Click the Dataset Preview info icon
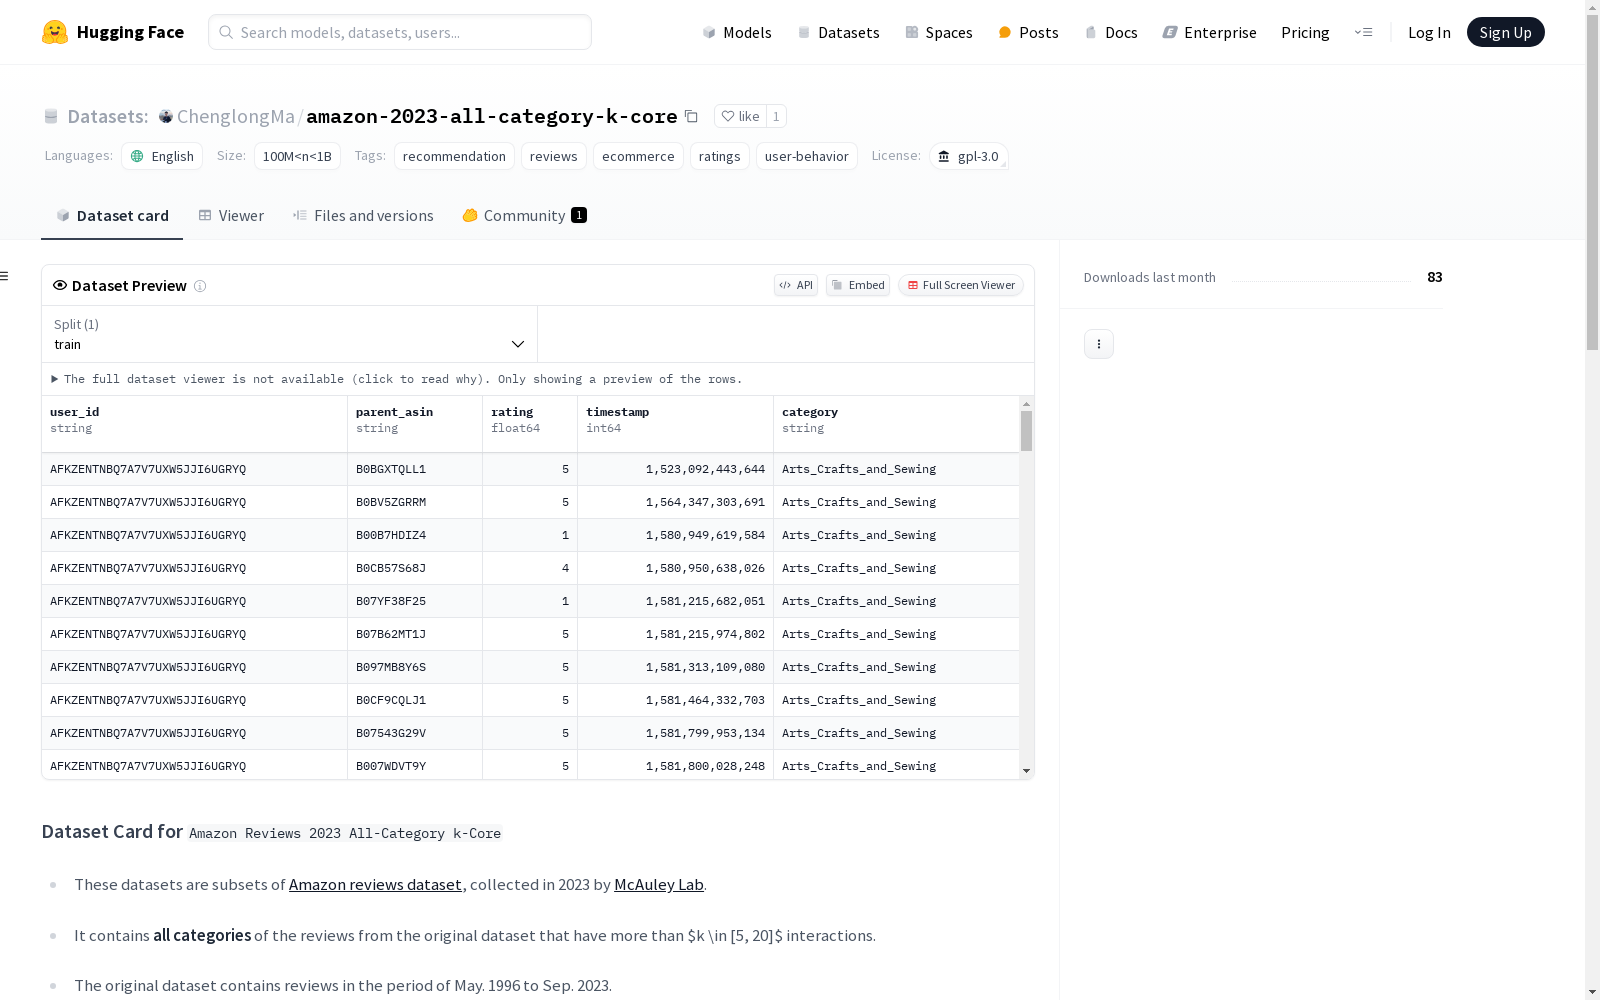 click(x=200, y=286)
